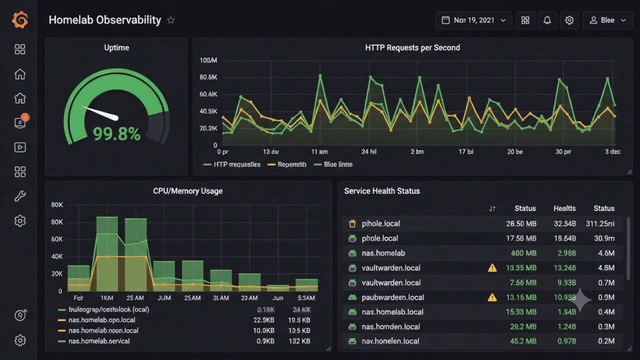The image size is (640, 360).
Task: Open the home icon just below the top dashboards grid icon
Action: (x=20, y=74)
